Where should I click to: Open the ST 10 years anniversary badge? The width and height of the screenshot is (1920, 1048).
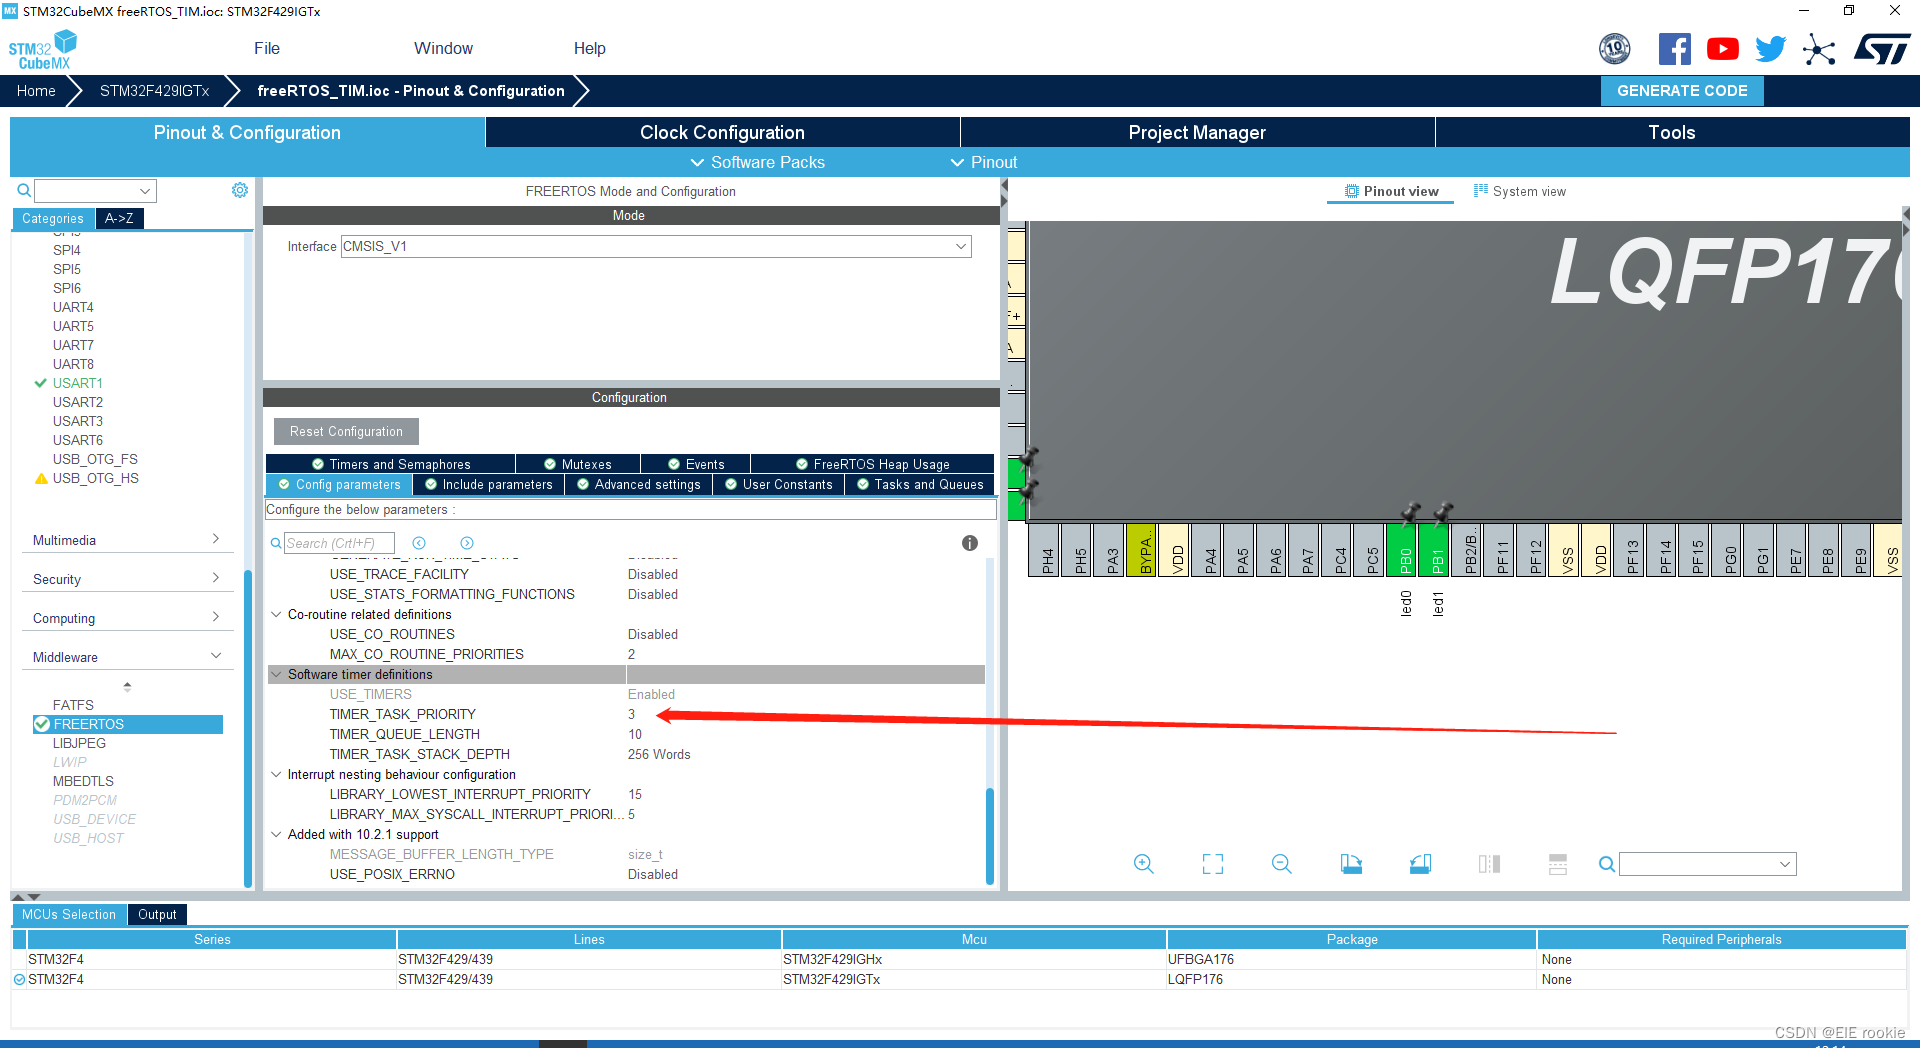(1615, 49)
